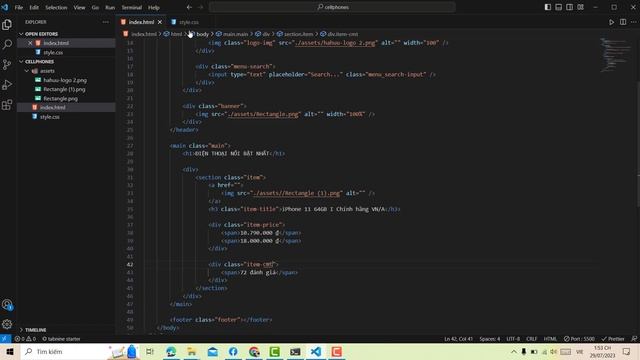Viewport: 640px width, 360px height.
Task: Open Facebook icon in taskbar
Action: [233, 351]
